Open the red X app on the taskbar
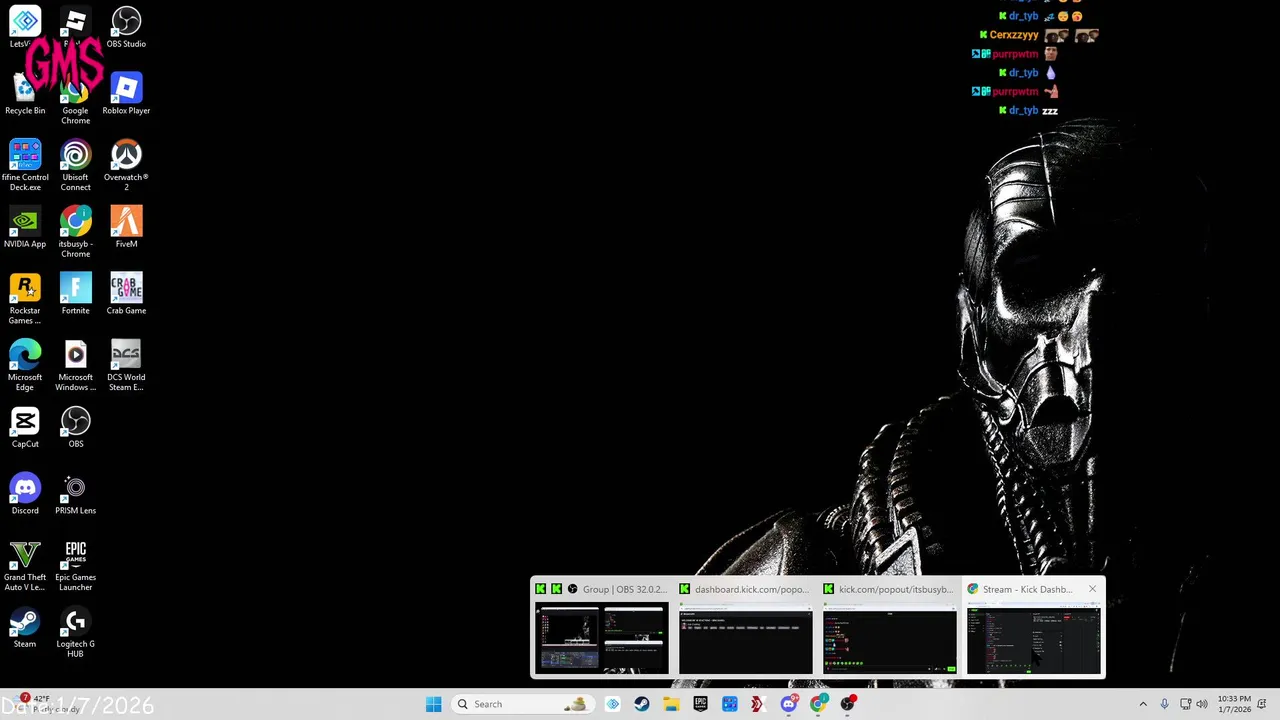The image size is (1280, 720). [759, 704]
